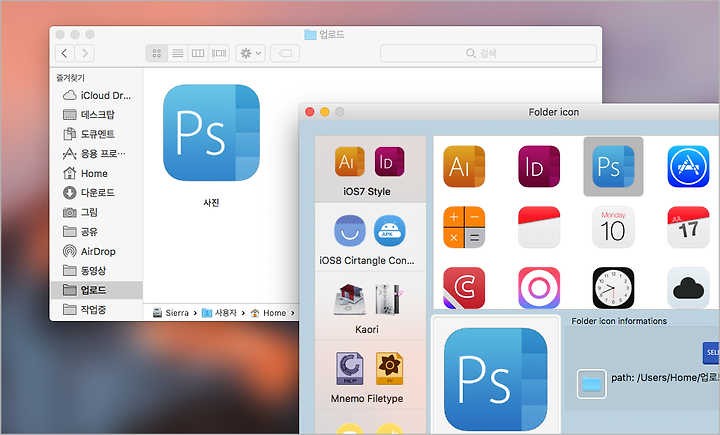Open the iOS7 Style icon set
720x435 pixels.
tap(370, 169)
